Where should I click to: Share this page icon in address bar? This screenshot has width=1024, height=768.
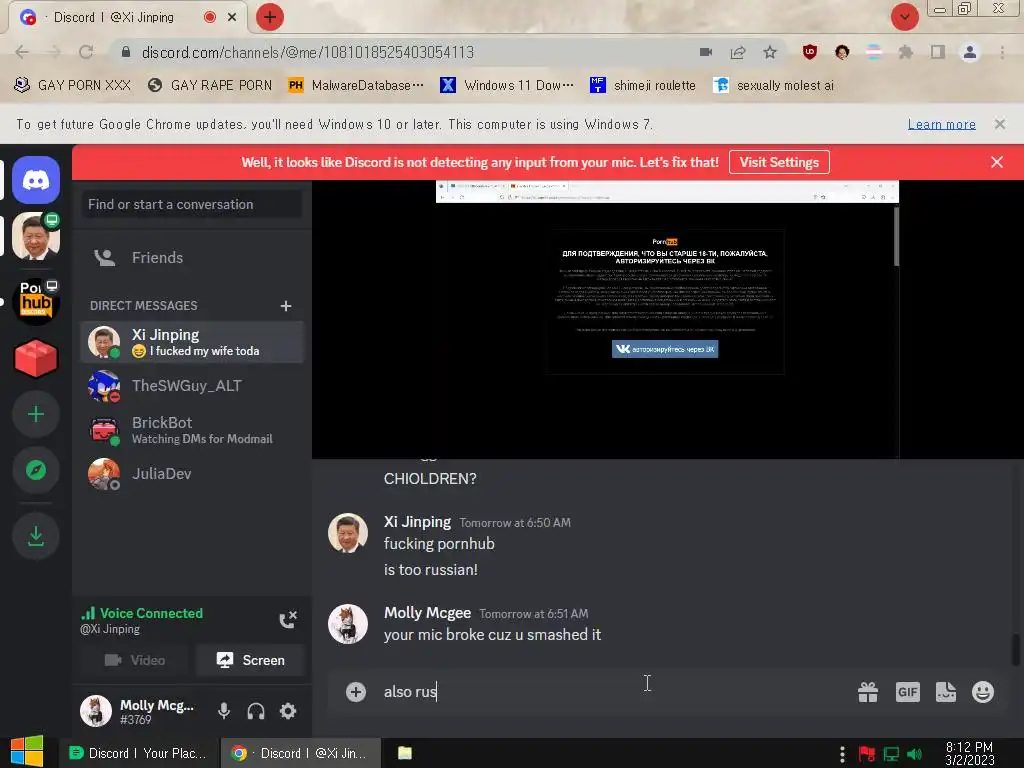pyautogui.click(x=738, y=52)
